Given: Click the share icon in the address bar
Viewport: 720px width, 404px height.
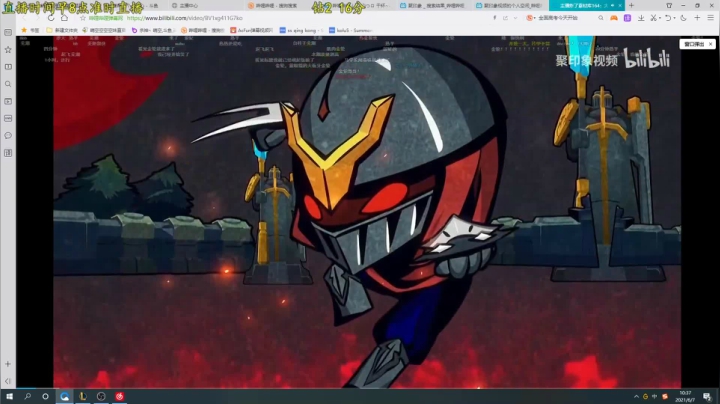Looking at the screenshot, I should 505,18.
